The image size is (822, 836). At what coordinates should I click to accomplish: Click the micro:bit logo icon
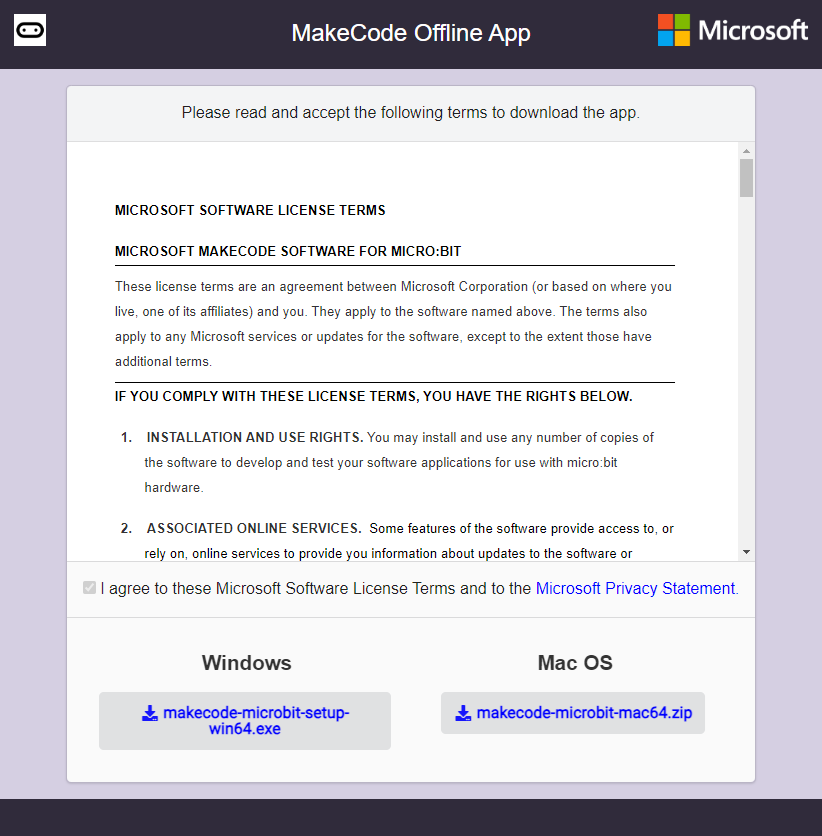pos(30,31)
